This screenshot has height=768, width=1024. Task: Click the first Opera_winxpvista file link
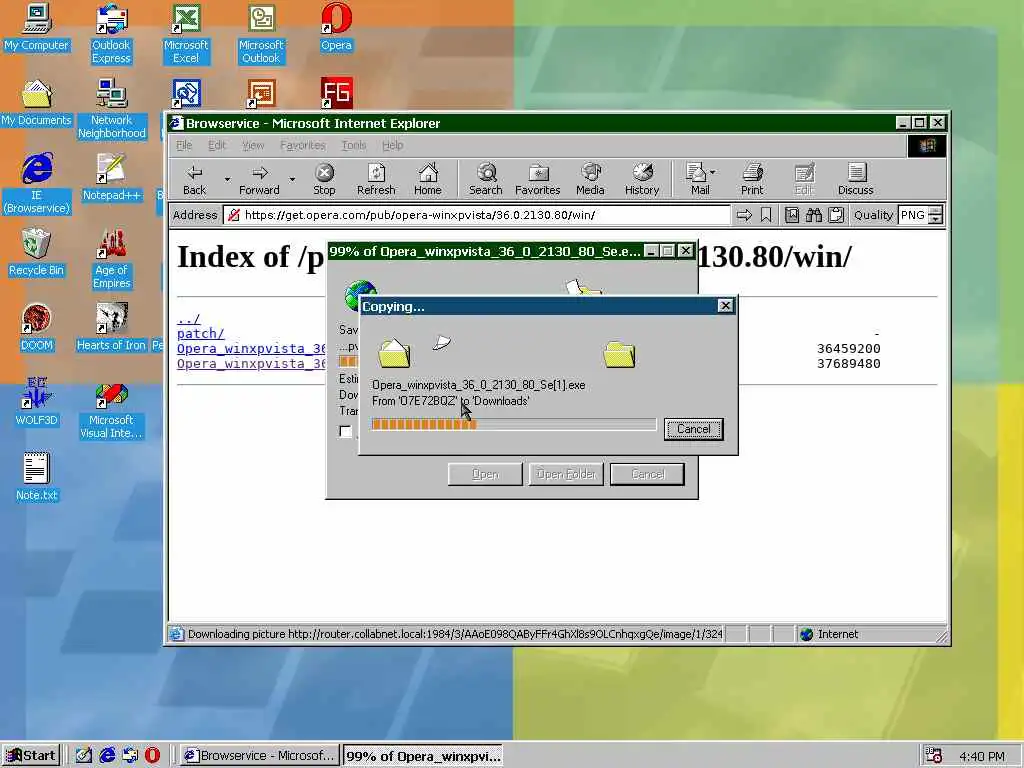tap(251, 349)
